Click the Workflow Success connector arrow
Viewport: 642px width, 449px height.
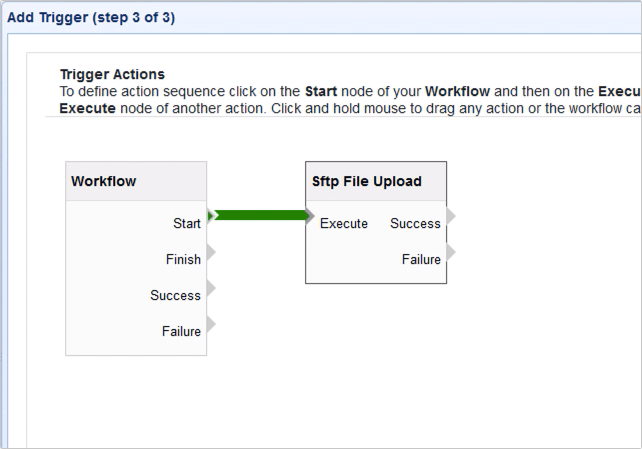(211, 289)
